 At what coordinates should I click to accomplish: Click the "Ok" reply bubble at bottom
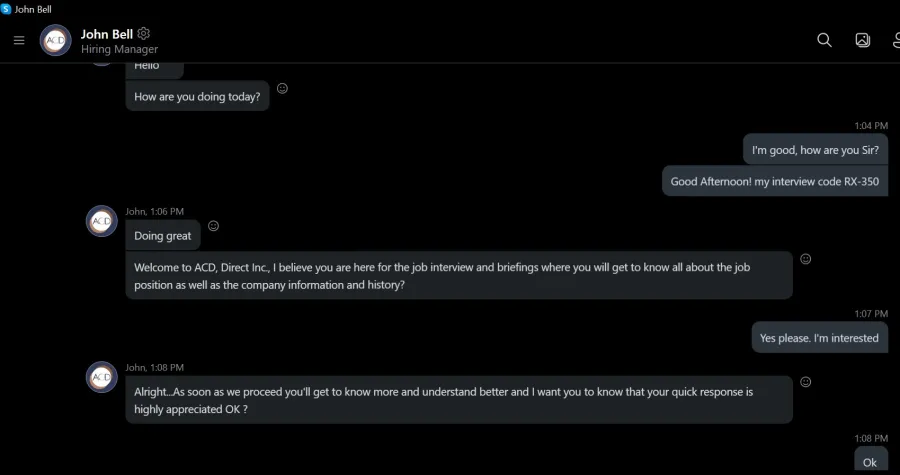click(x=871, y=461)
